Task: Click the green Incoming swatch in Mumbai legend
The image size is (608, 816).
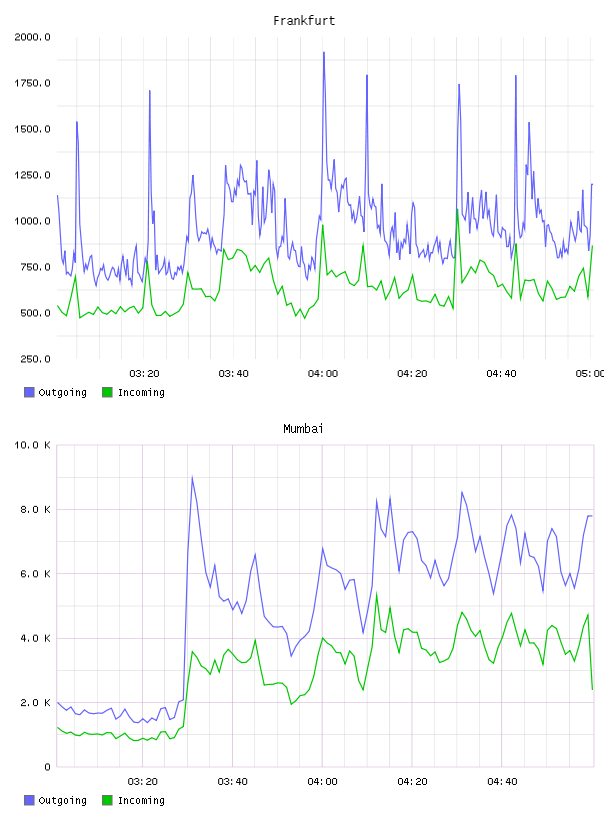Action: (107, 800)
